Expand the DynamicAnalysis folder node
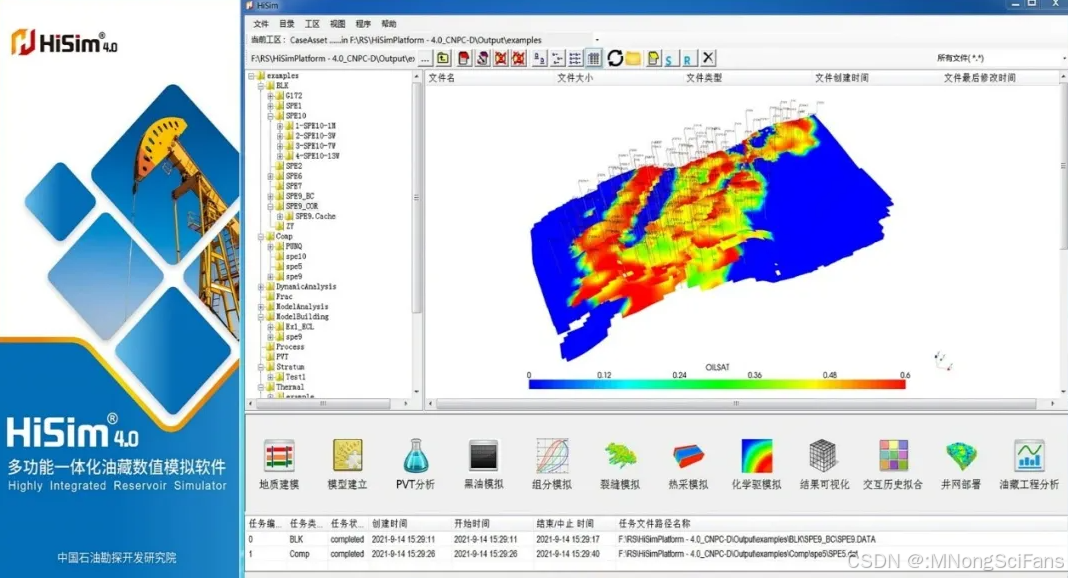Image resolution: width=1068 pixels, height=578 pixels. point(261,287)
